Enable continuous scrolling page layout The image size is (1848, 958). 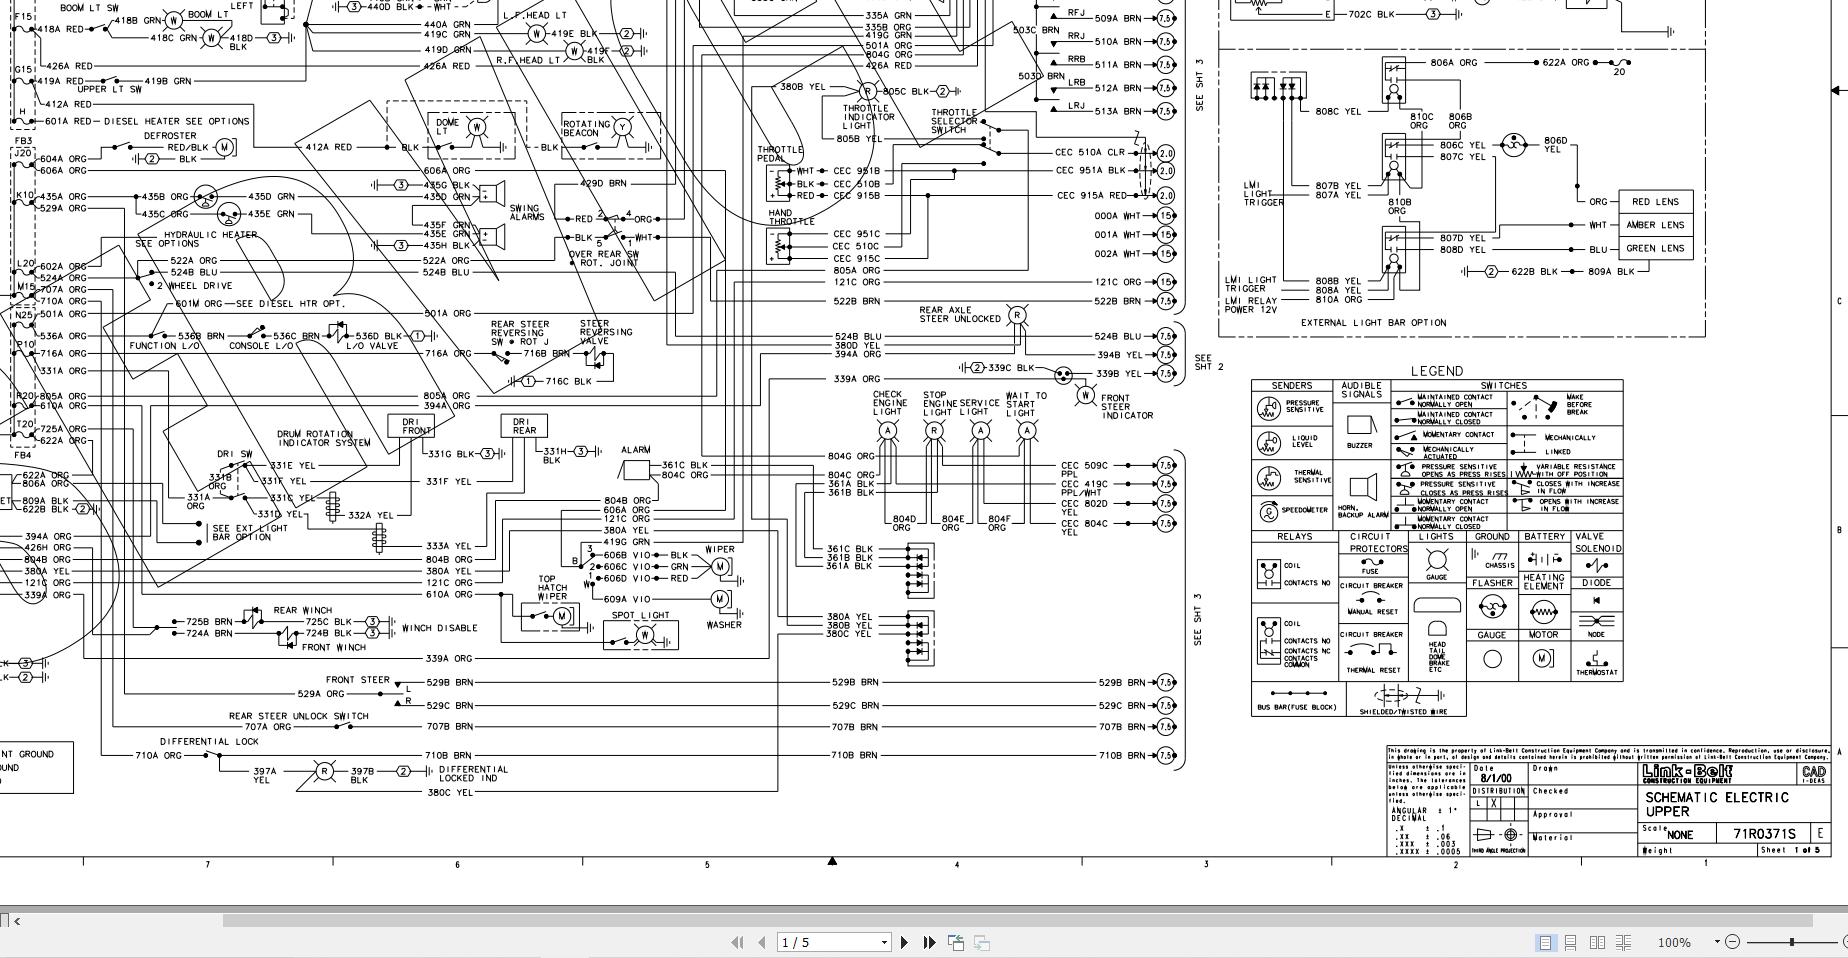coord(1570,942)
